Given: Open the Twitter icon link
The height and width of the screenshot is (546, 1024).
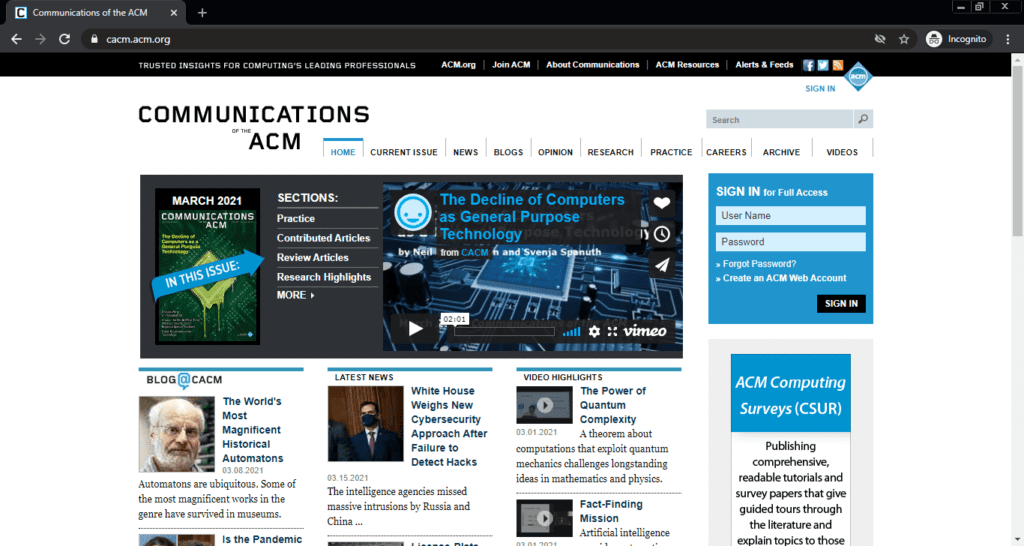Looking at the screenshot, I should [x=823, y=65].
